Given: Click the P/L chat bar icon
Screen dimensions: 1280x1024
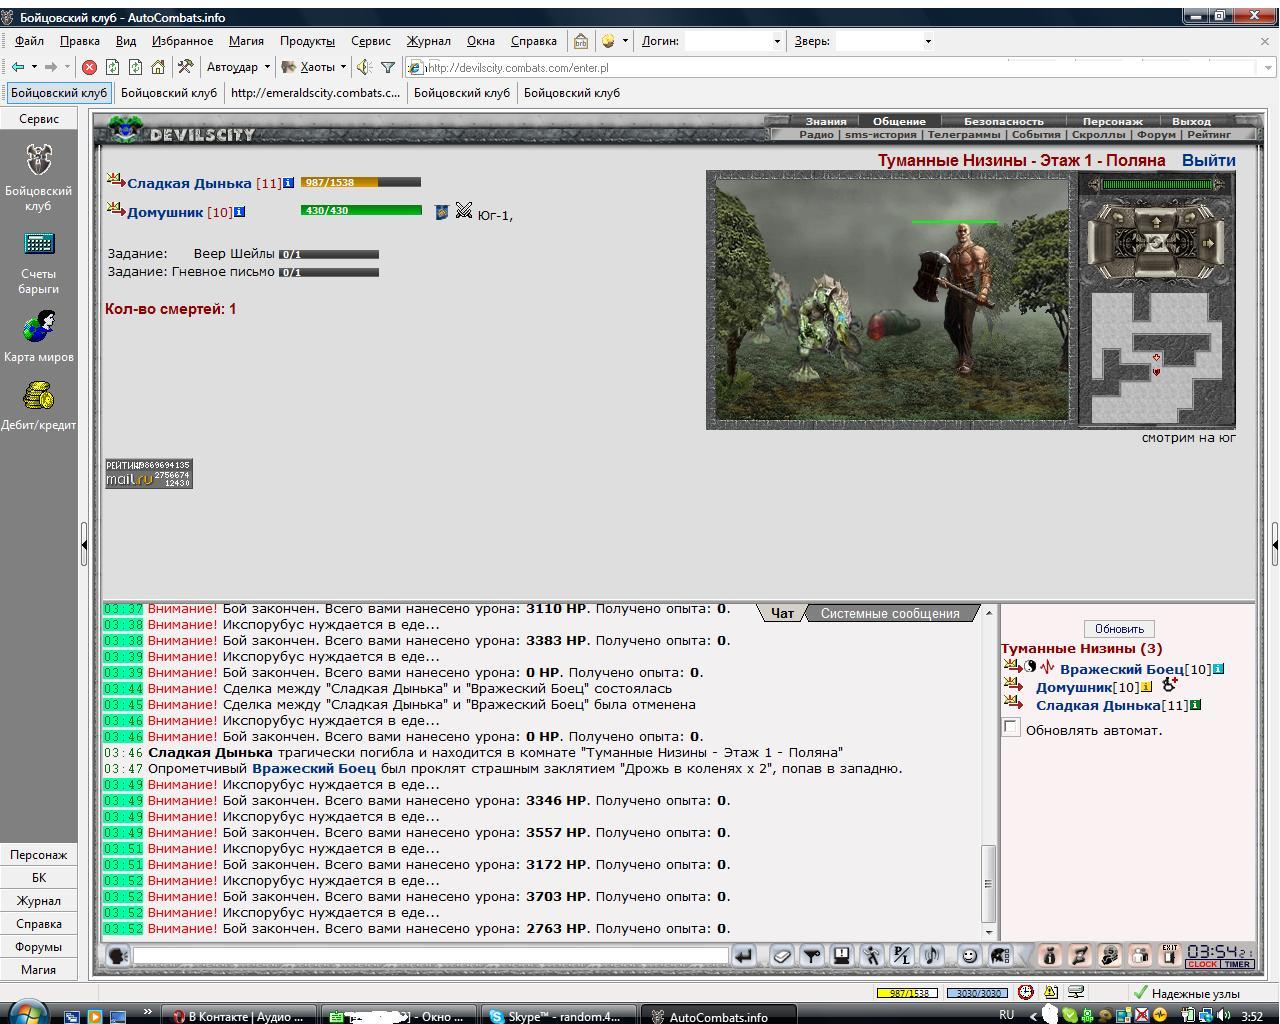Looking at the screenshot, I should point(902,956).
